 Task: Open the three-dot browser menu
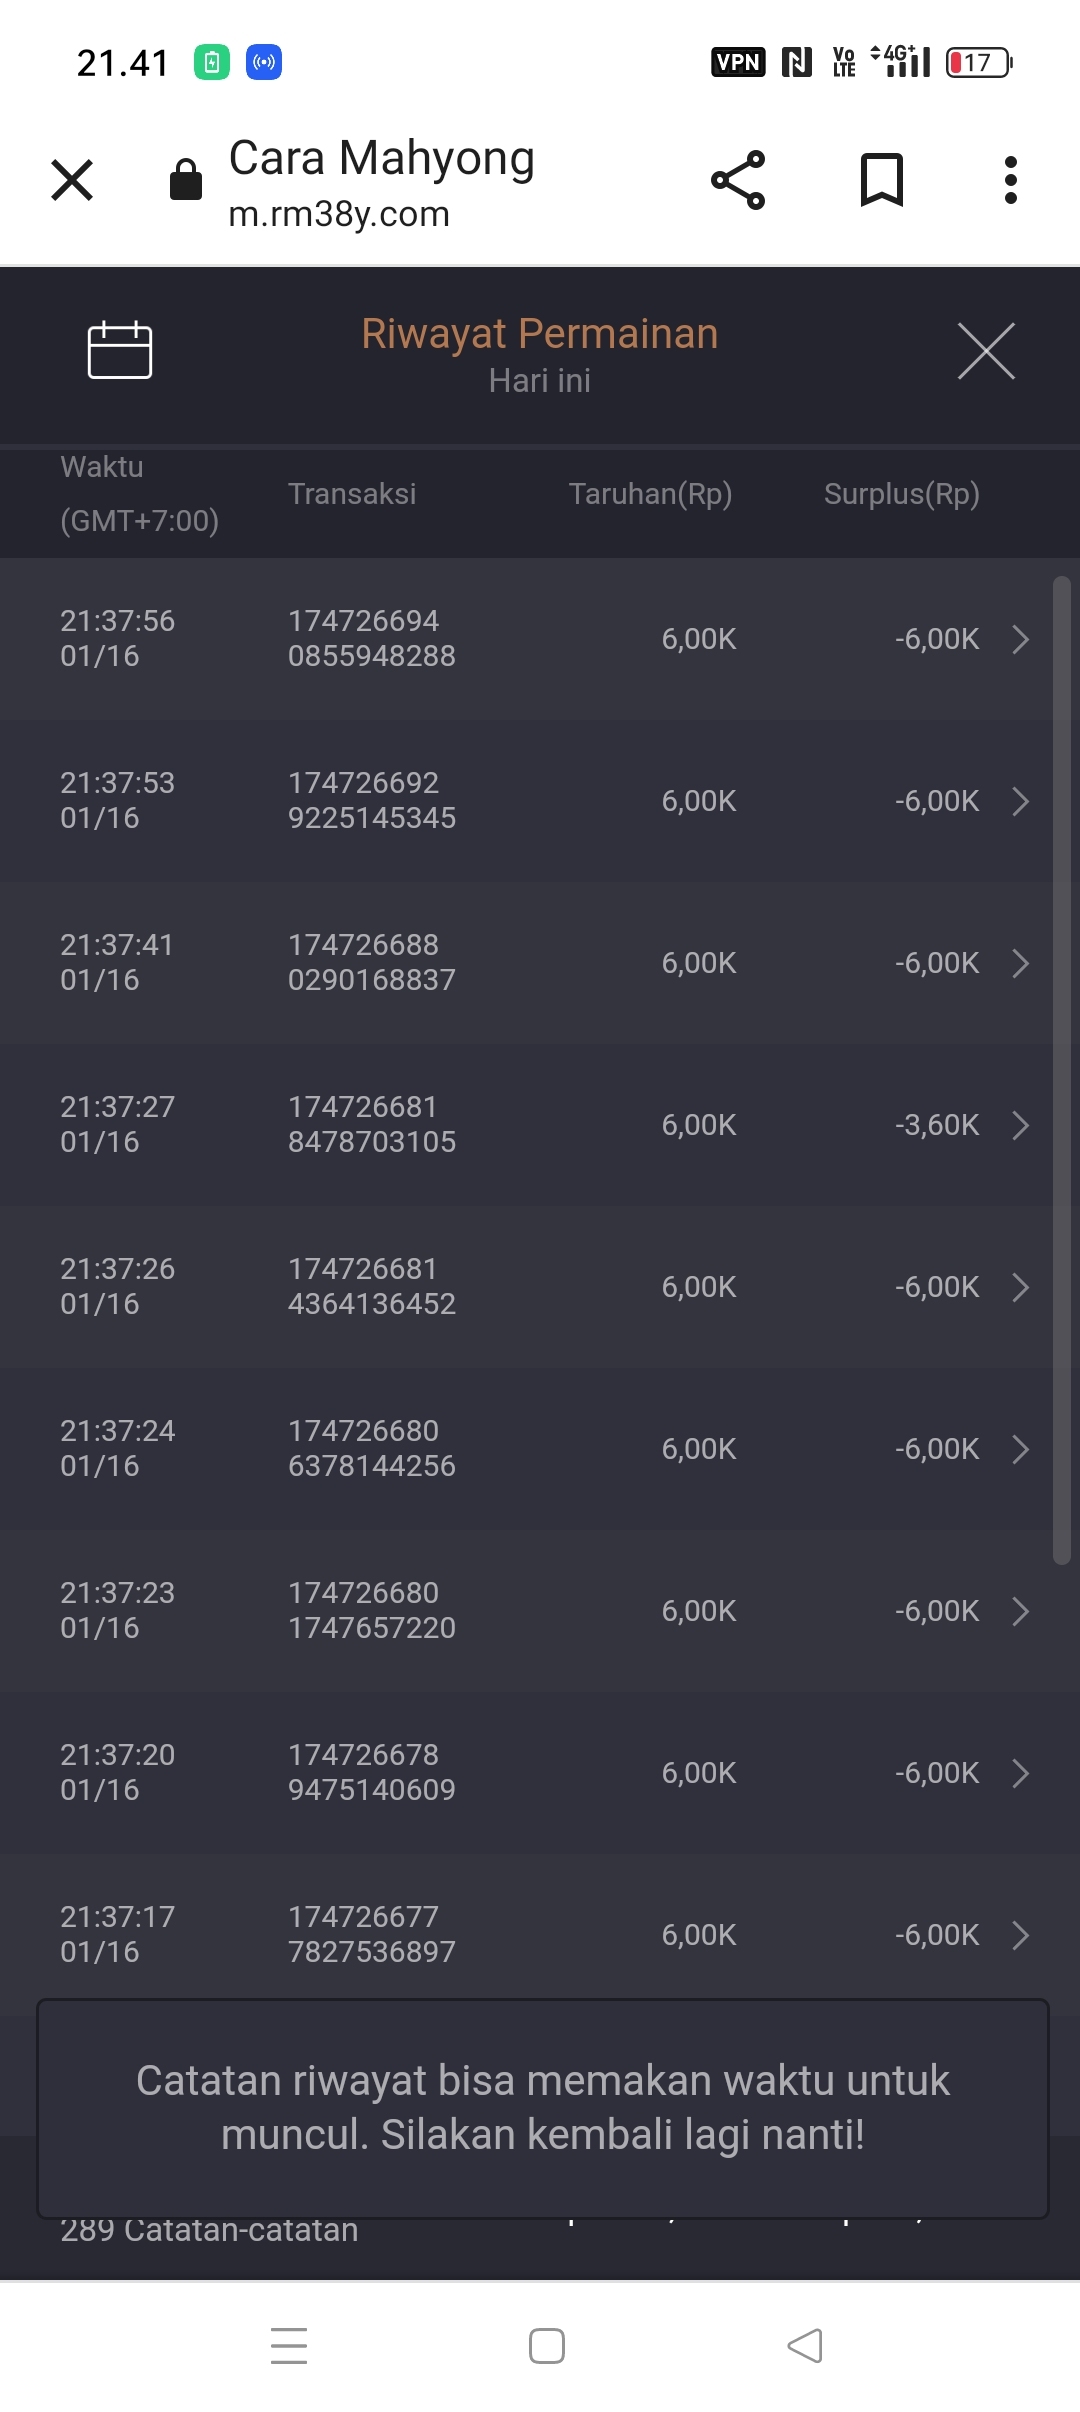point(1011,180)
